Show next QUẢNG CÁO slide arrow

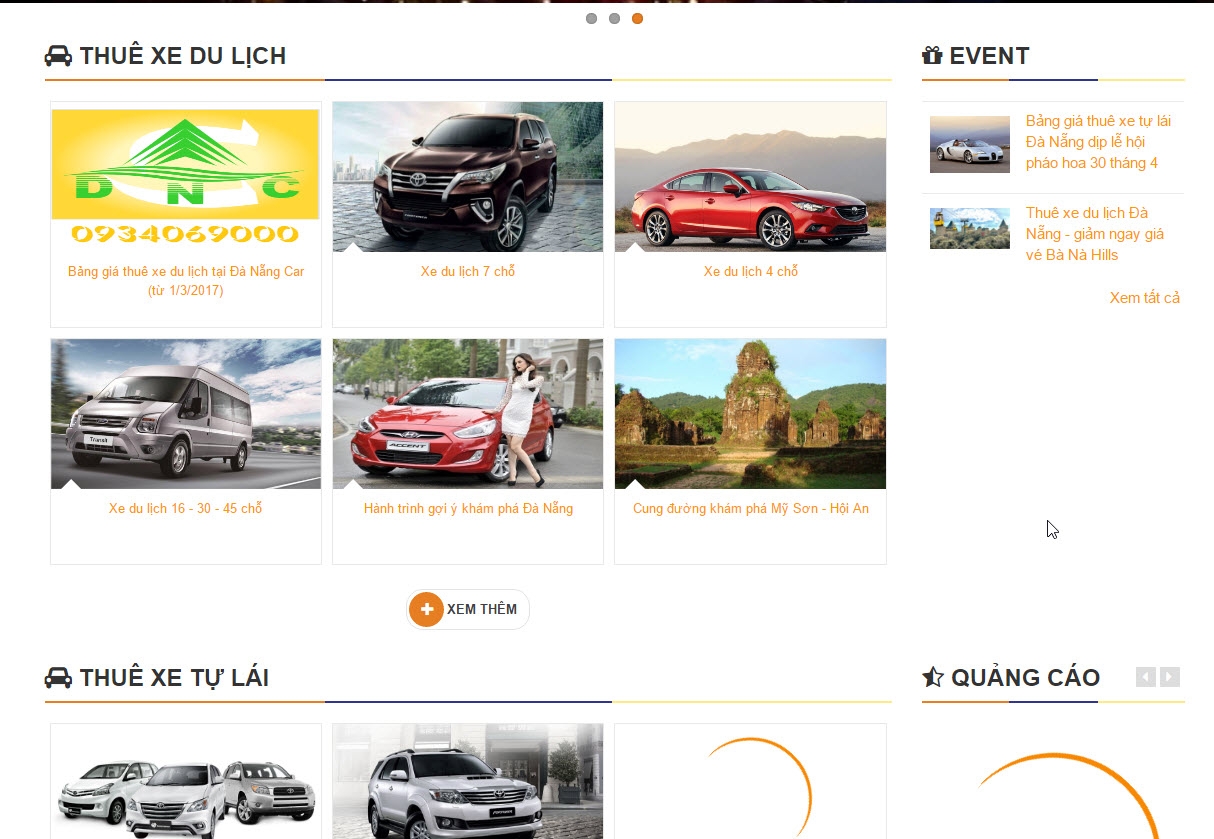1170,677
